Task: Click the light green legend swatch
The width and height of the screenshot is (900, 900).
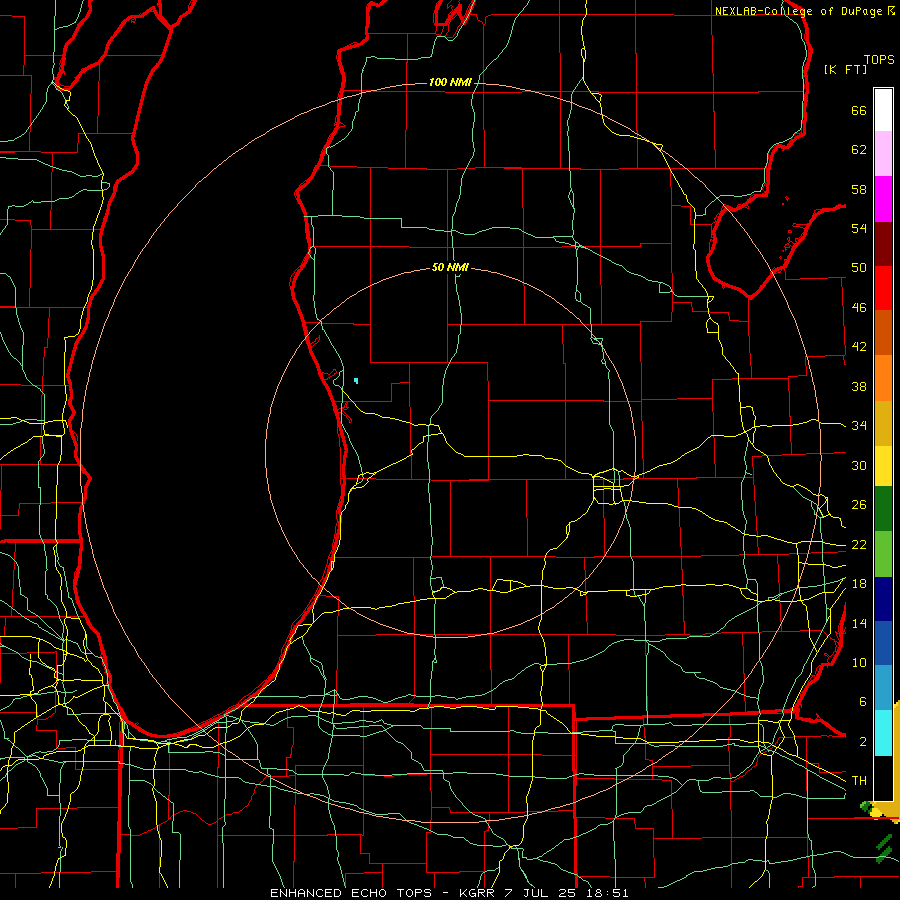Action: (x=883, y=554)
